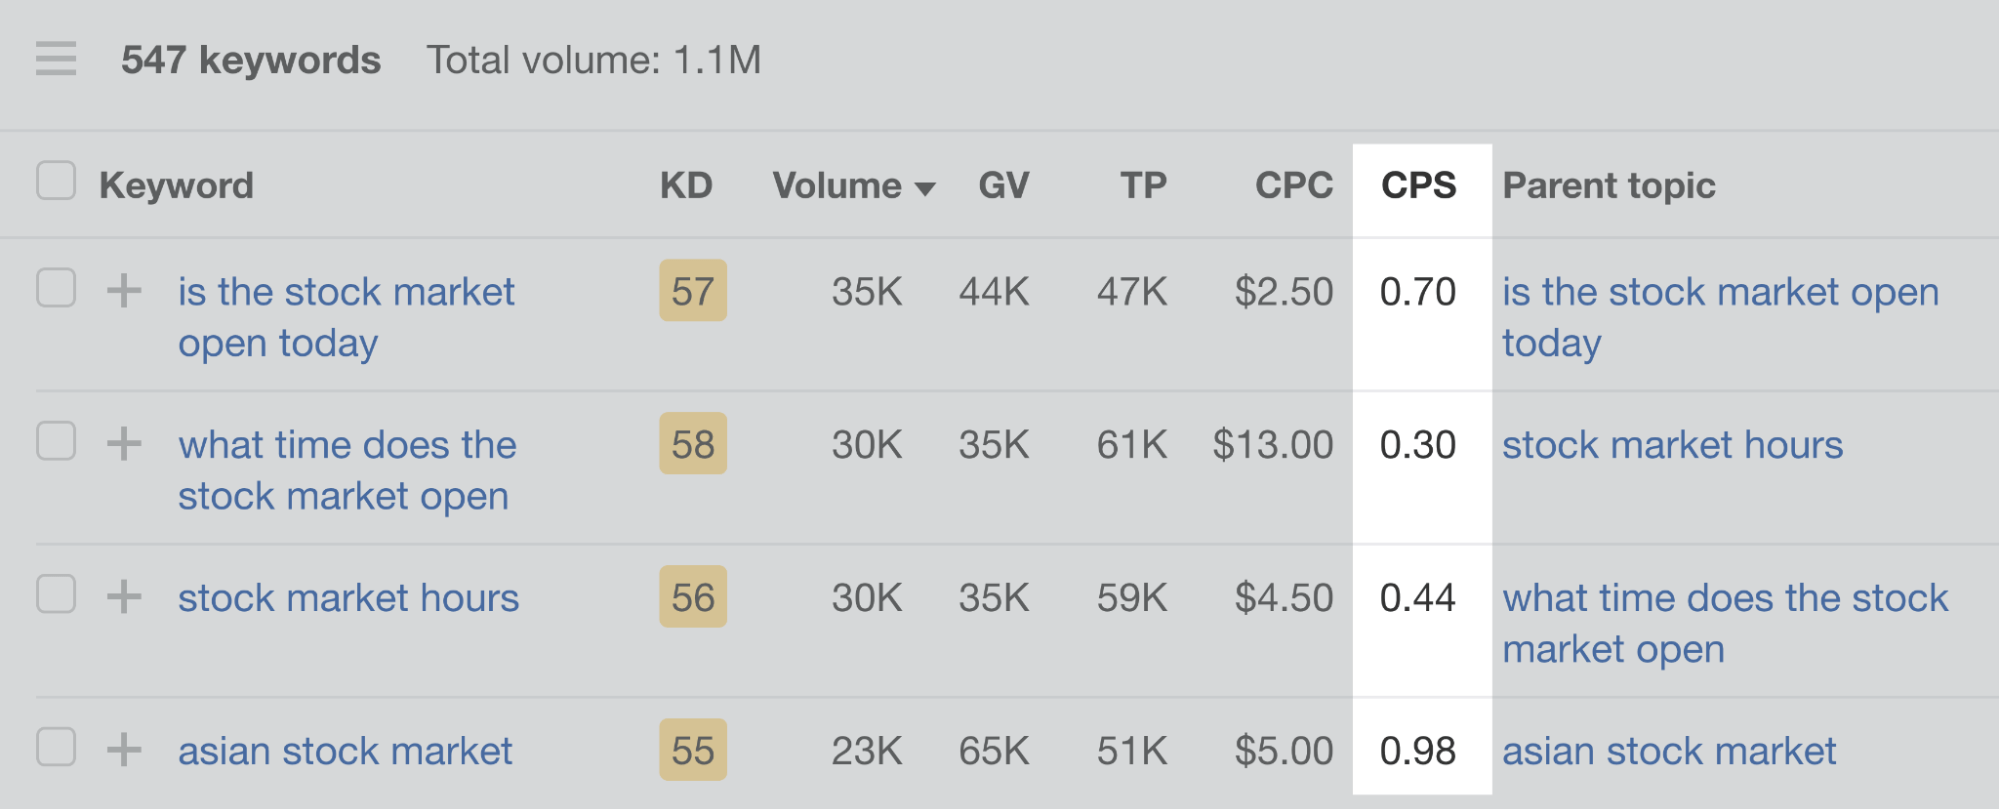
Task: Click the Parent topic column header
Action: click(x=1608, y=185)
